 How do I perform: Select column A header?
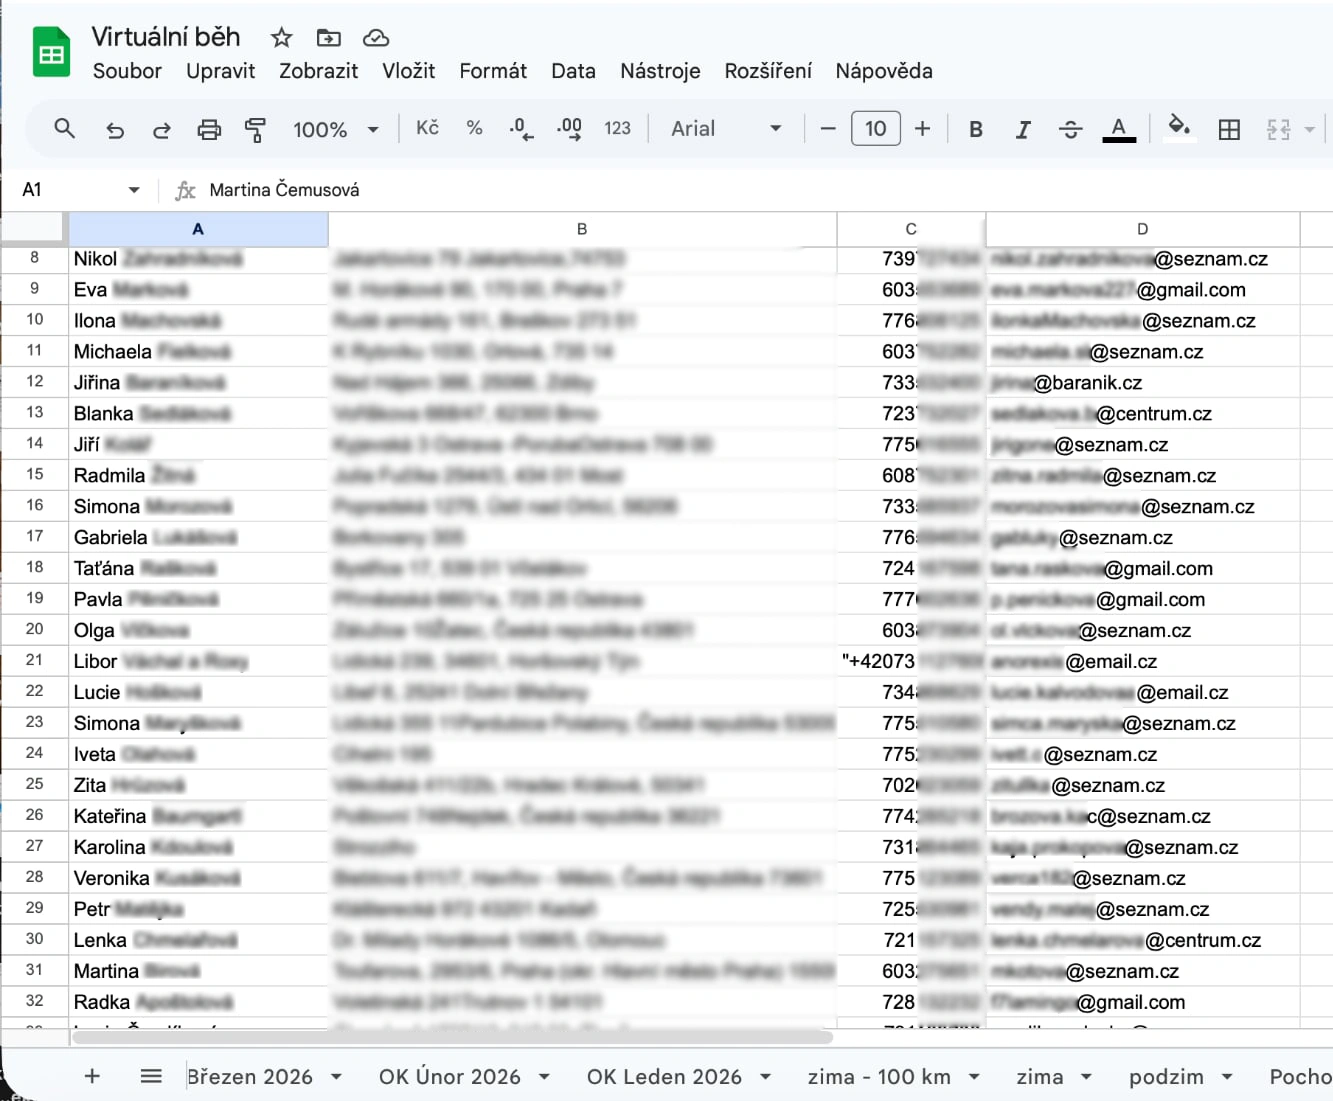[x=198, y=229]
